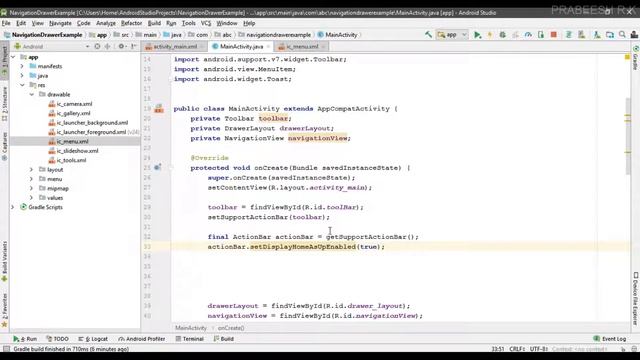Open Terminal tool window
640x360 pixels.
coord(189,339)
